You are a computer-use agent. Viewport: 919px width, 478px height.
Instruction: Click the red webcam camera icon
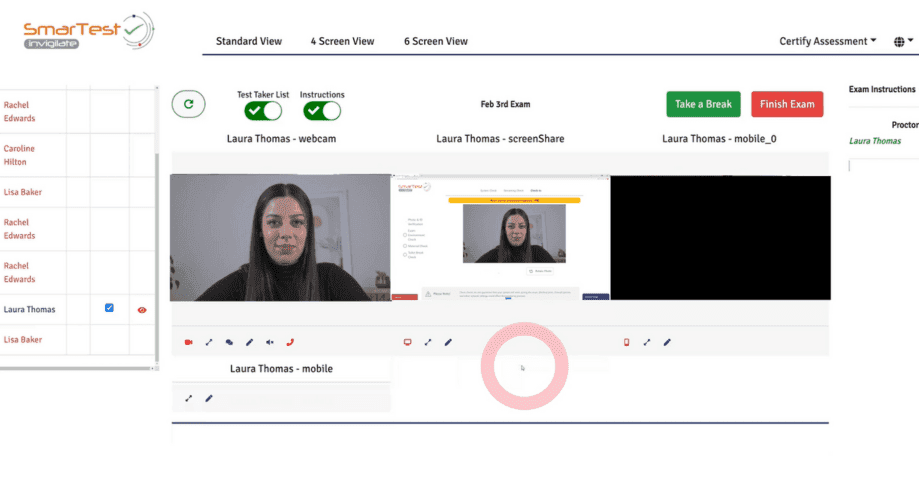[x=188, y=342]
